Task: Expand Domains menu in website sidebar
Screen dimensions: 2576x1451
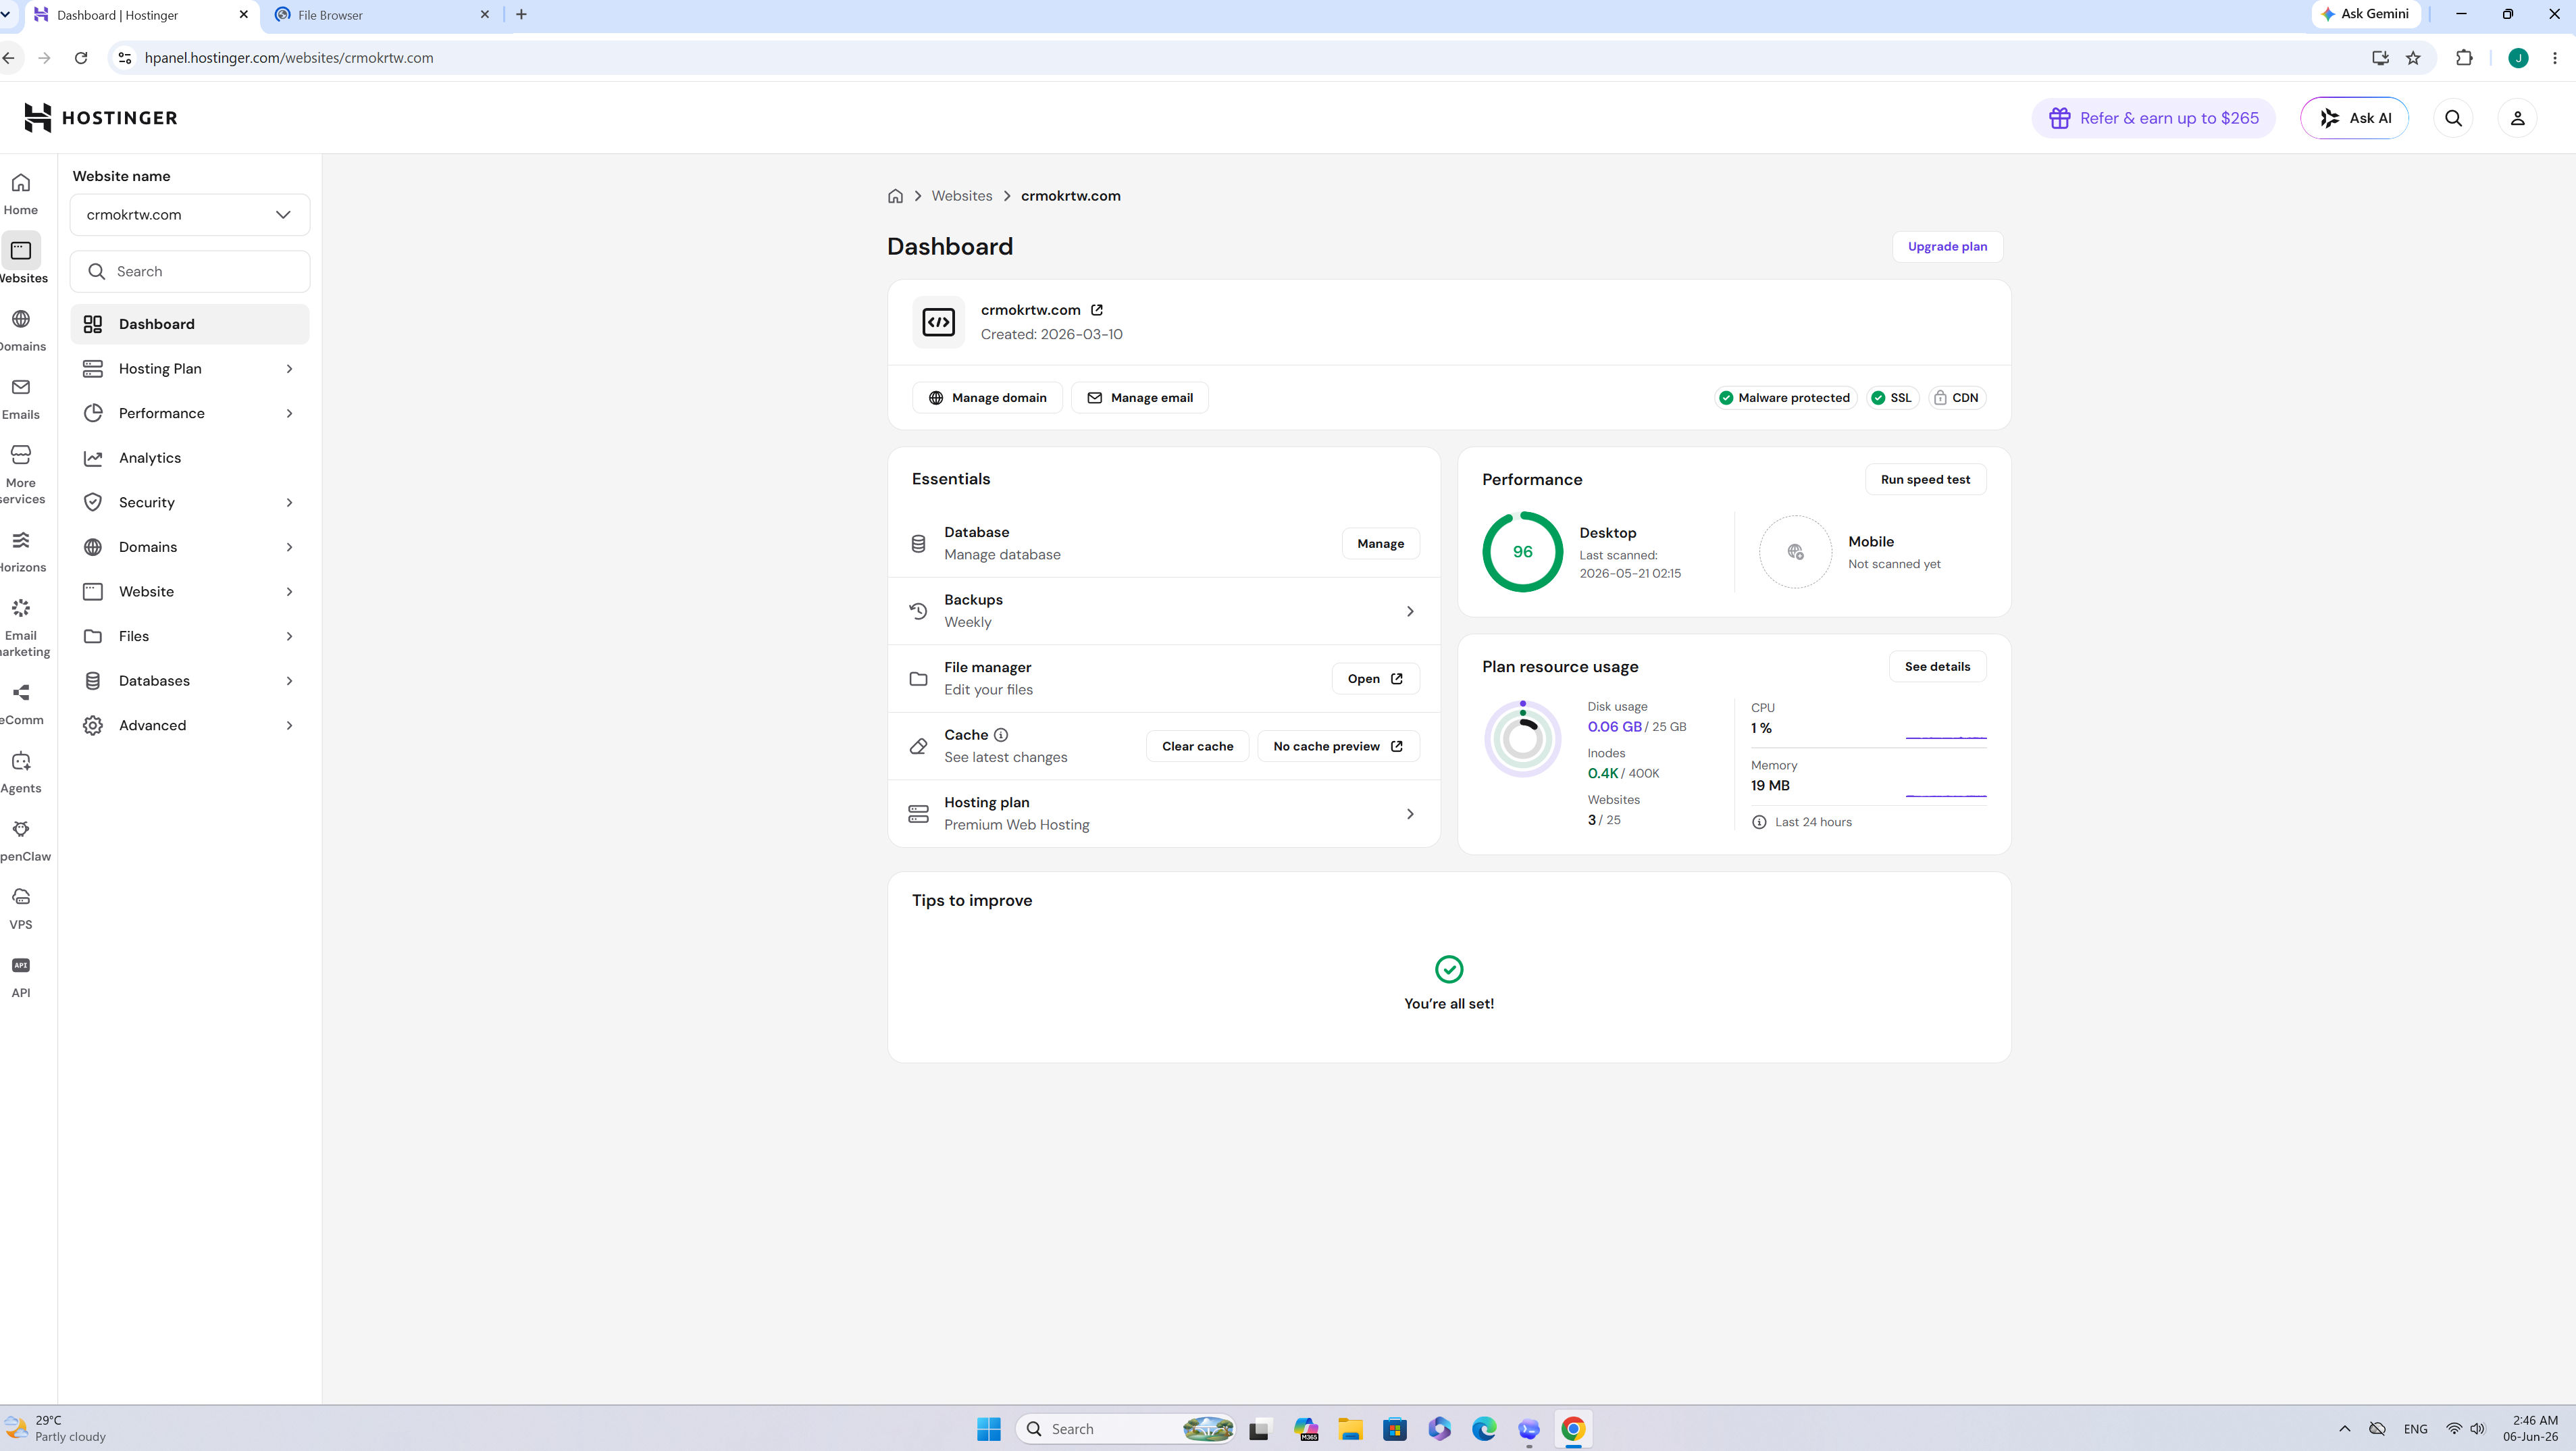Action: 190,547
